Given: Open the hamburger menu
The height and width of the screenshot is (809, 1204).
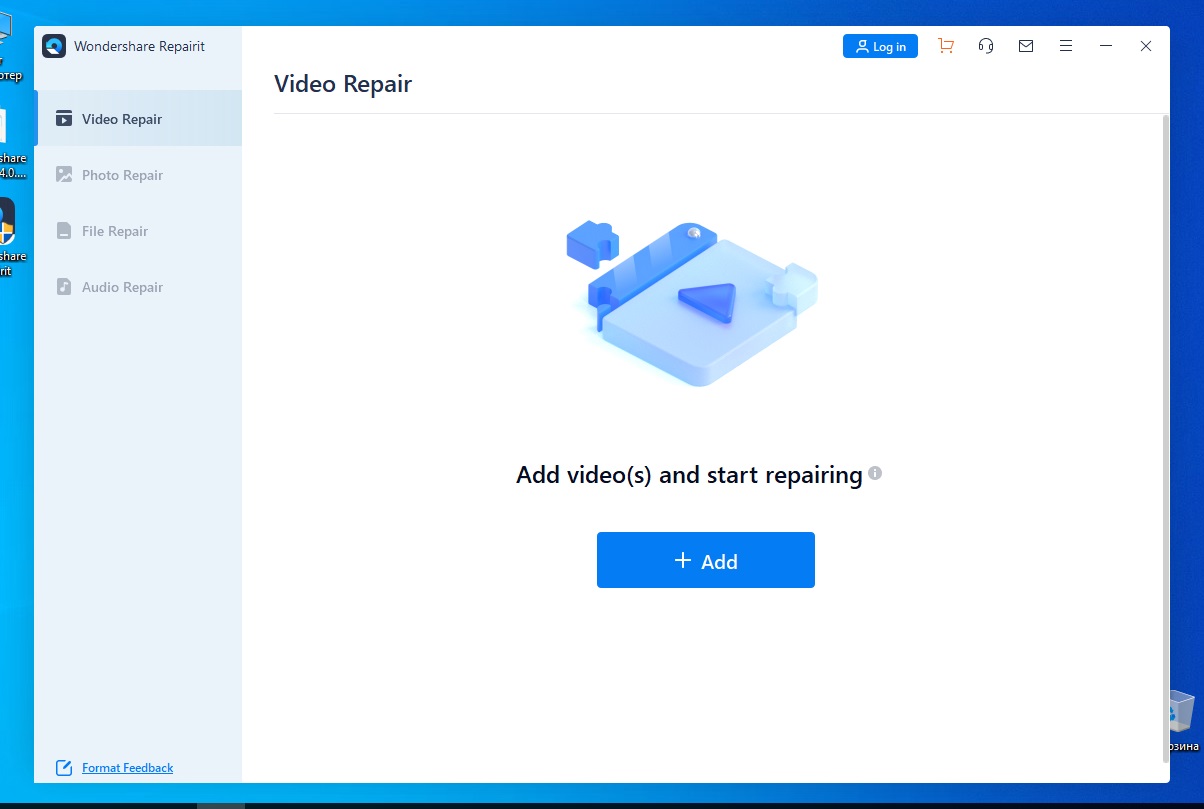Looking at the screenshot, I should pos(1065,45).
